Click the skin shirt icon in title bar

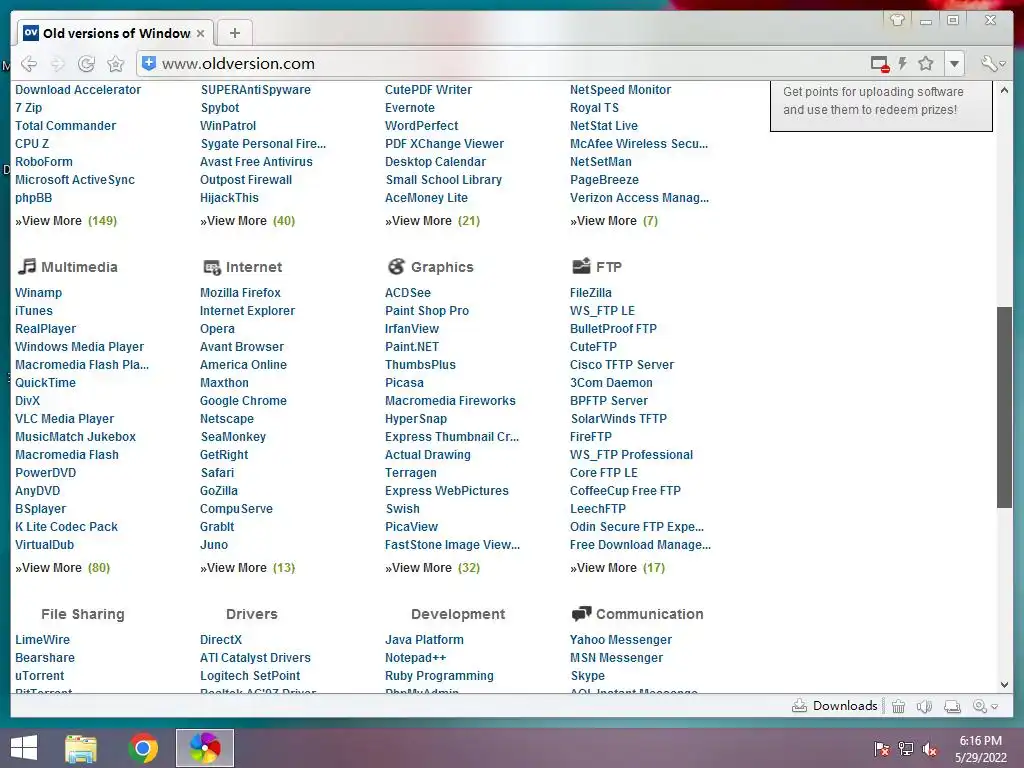[897, 20]
